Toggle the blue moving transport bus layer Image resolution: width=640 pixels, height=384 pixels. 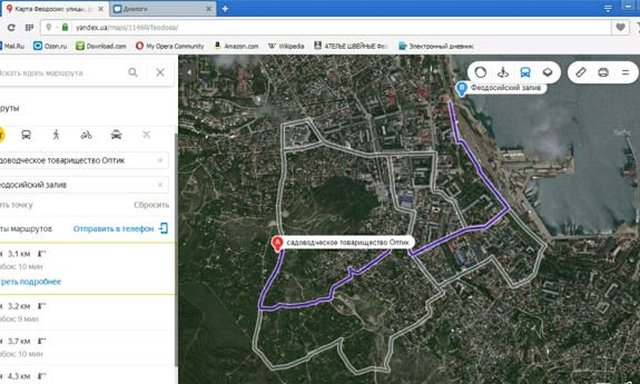[x=525, y=73]
